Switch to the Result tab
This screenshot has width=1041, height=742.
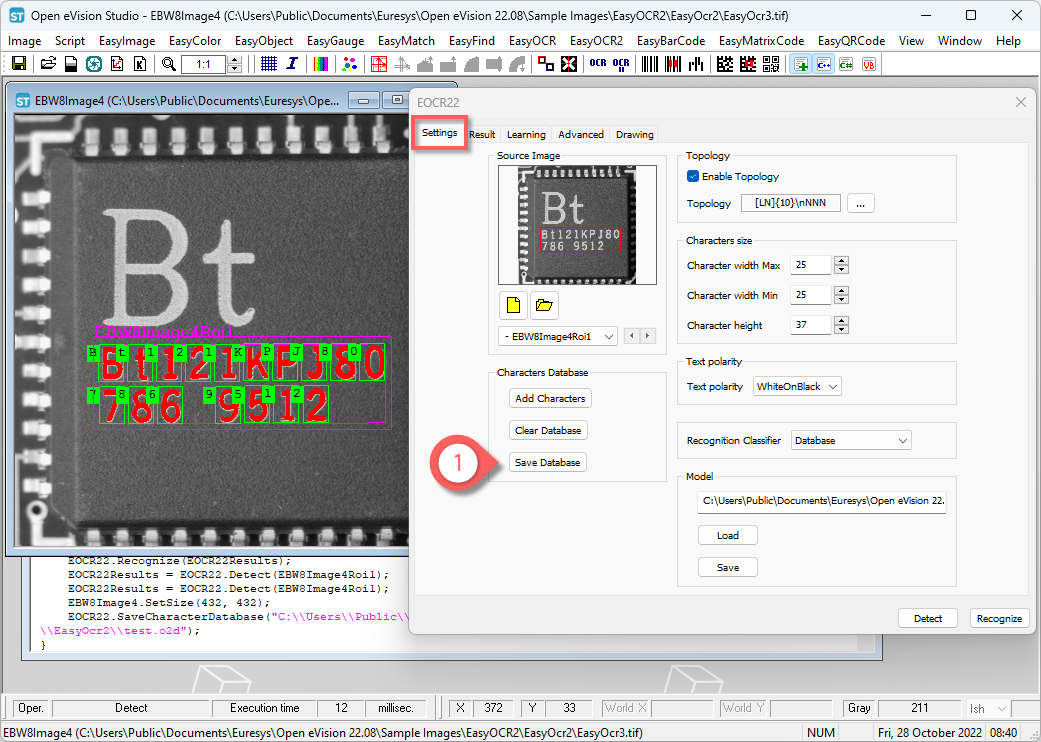pos(482,134)
